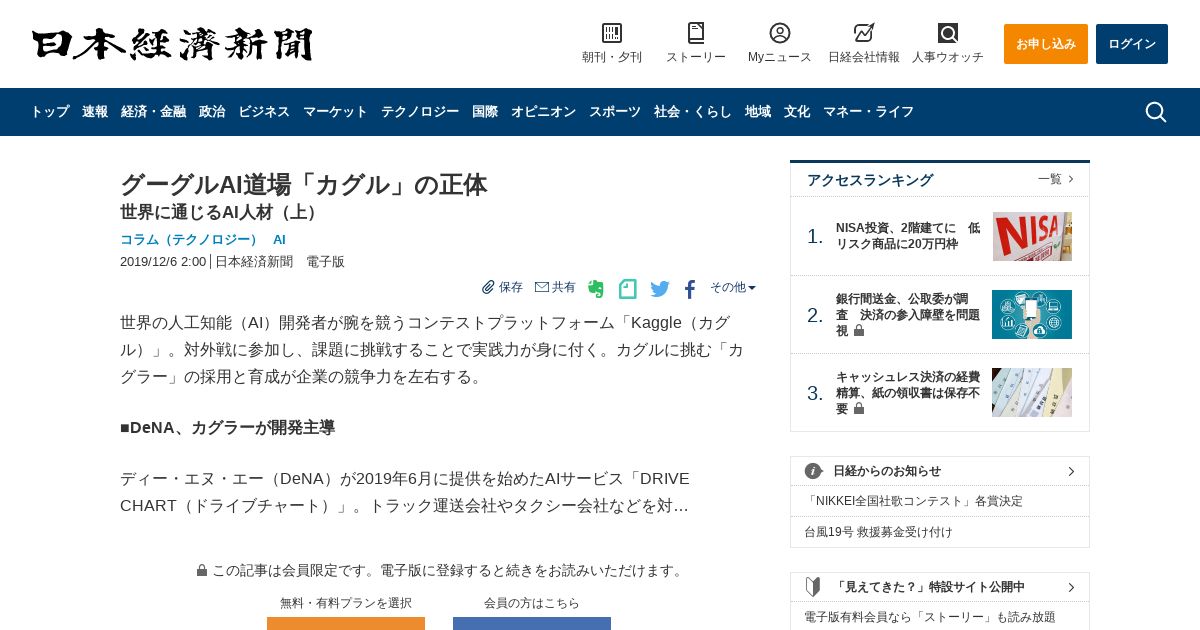Open the ストーリー icon
The width and height of the screenshot is (1200, 630).
pyautogui.click(x=696, y=33)
